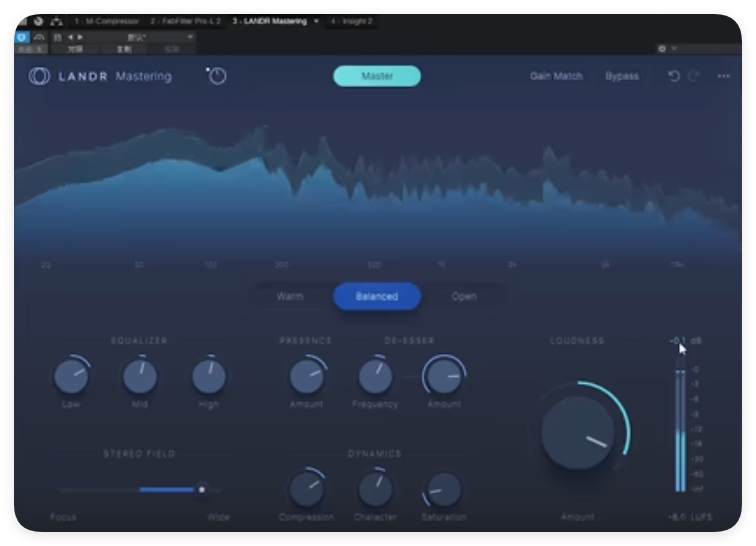756x546 pixels.
Task: Click the Focus label under the stereo slider
Action: tap(63, 517)
